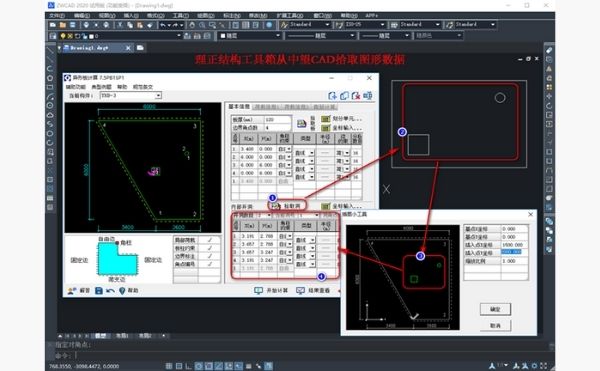Screen dimensions: 600x371
Task: Toggle the first checkmark in display options list
Action: click(x=210, y=240)
